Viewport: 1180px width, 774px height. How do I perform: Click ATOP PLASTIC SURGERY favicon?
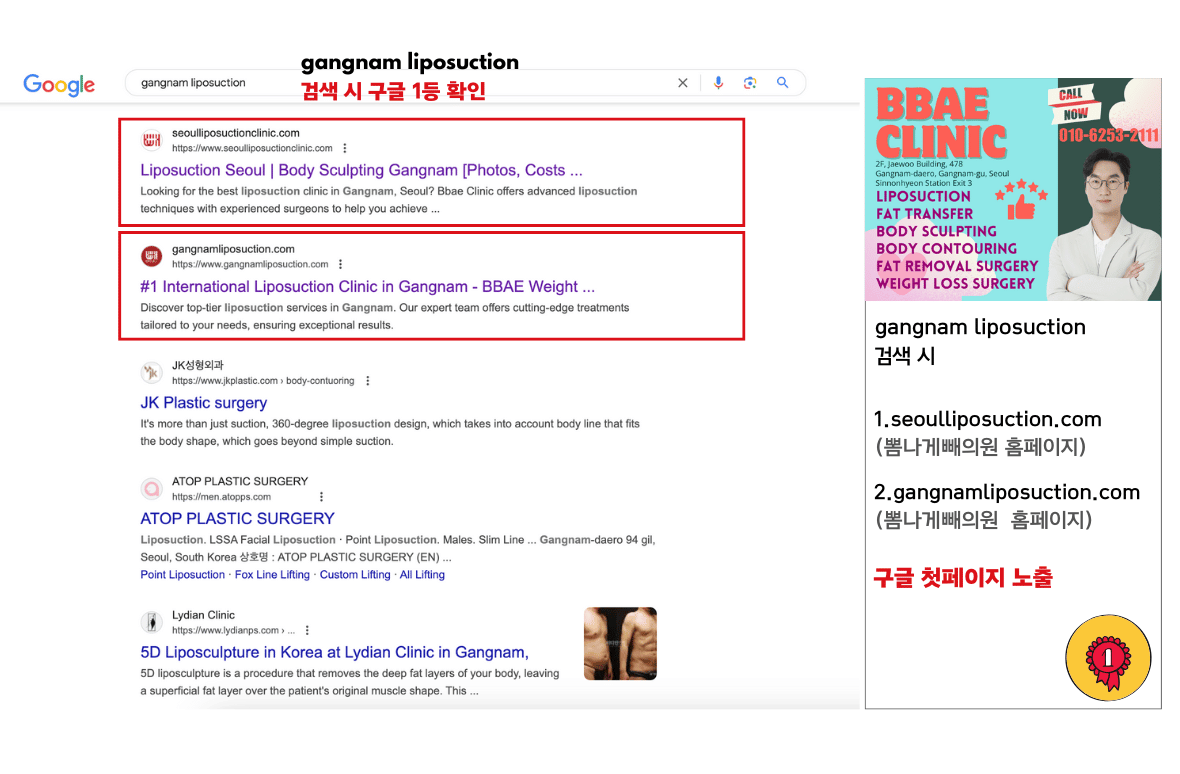151,489
